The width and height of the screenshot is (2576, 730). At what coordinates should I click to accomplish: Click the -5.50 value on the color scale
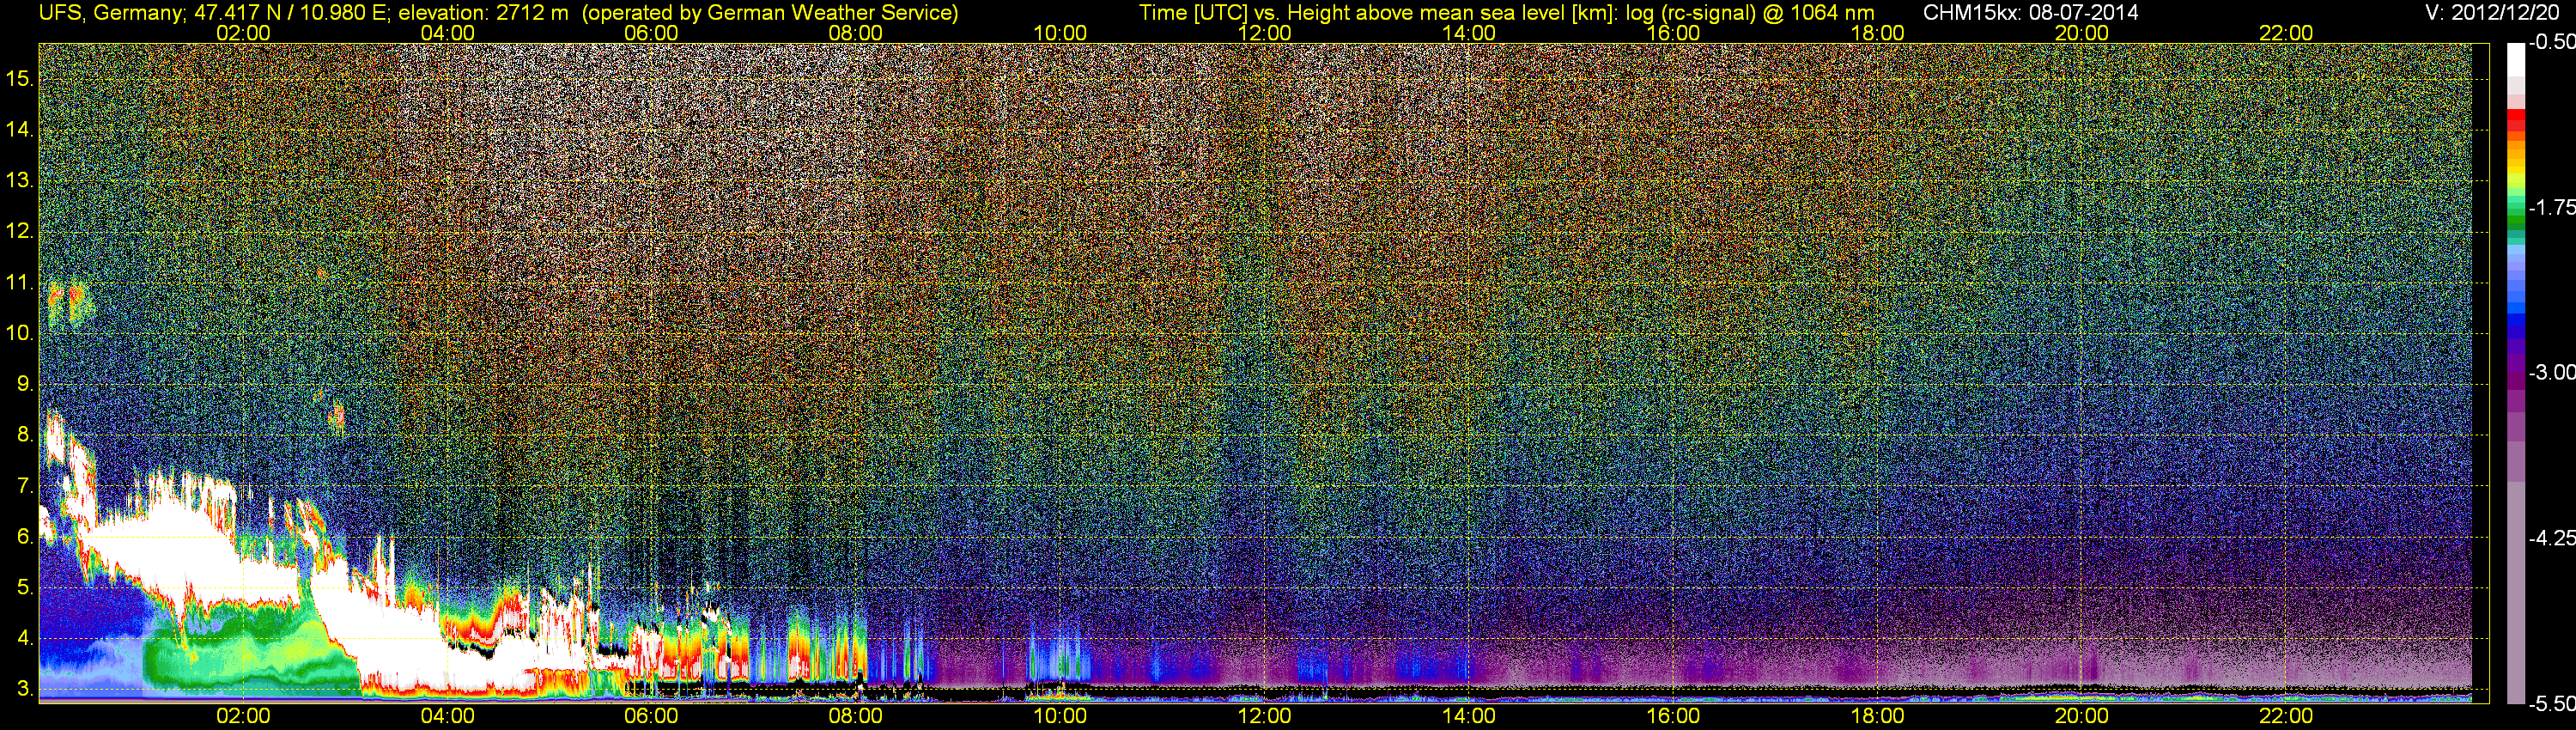[x=2552, y=703]
